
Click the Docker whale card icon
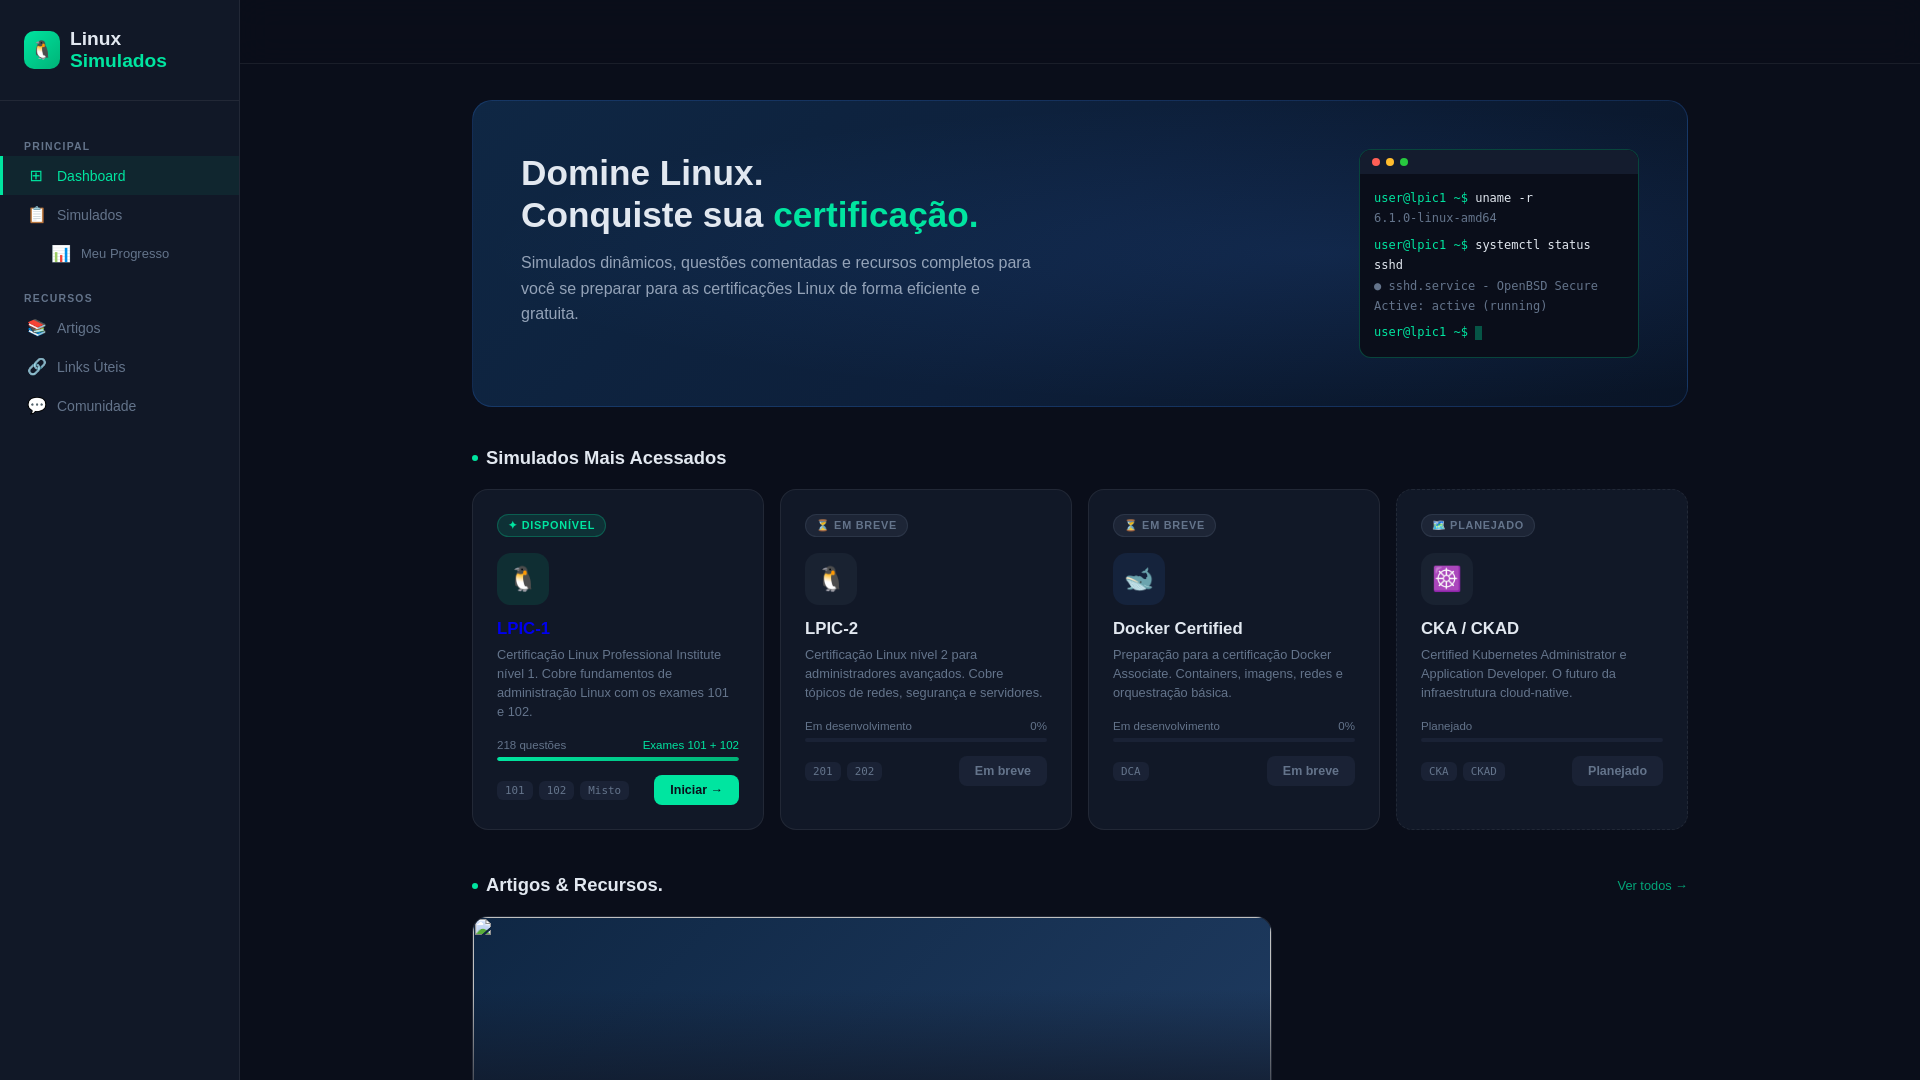pyautogui.click(x=1139, y=579)
